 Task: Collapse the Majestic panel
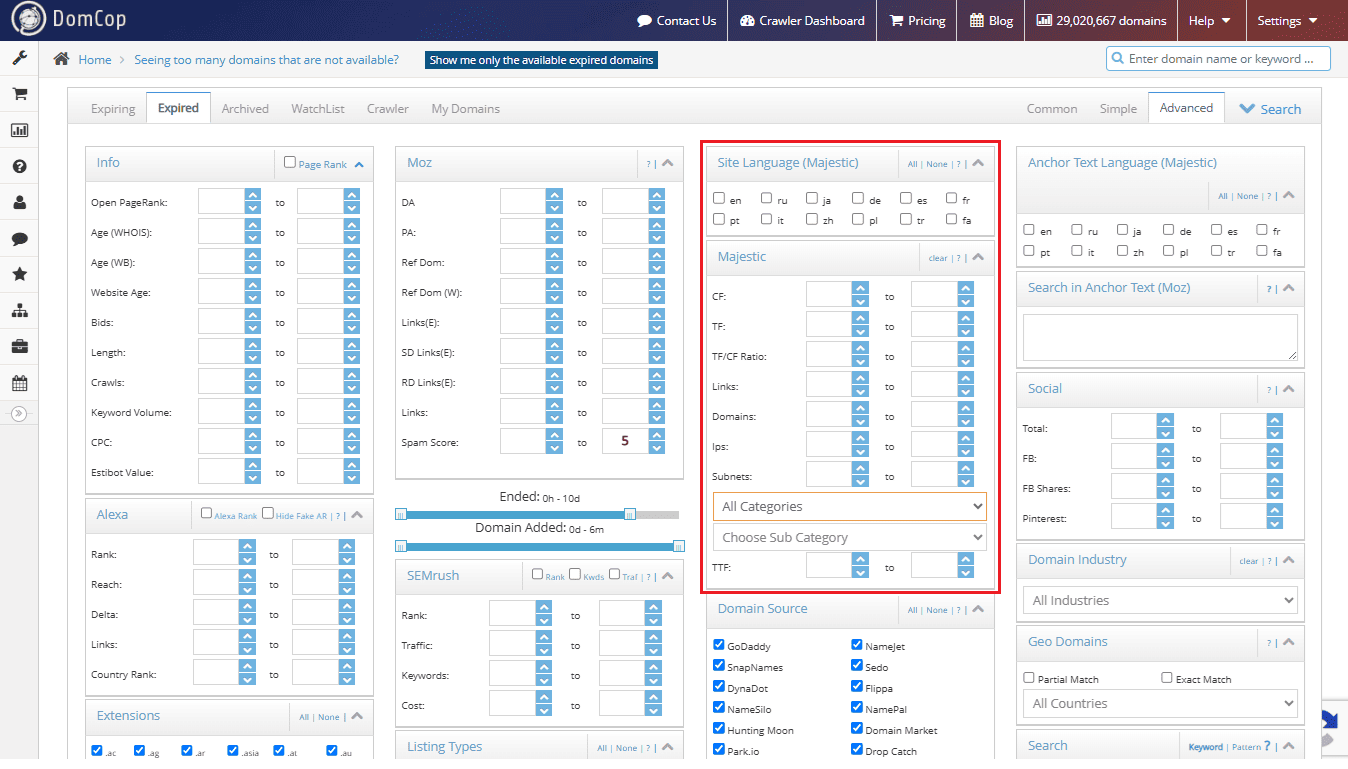[x=978, y=257]
